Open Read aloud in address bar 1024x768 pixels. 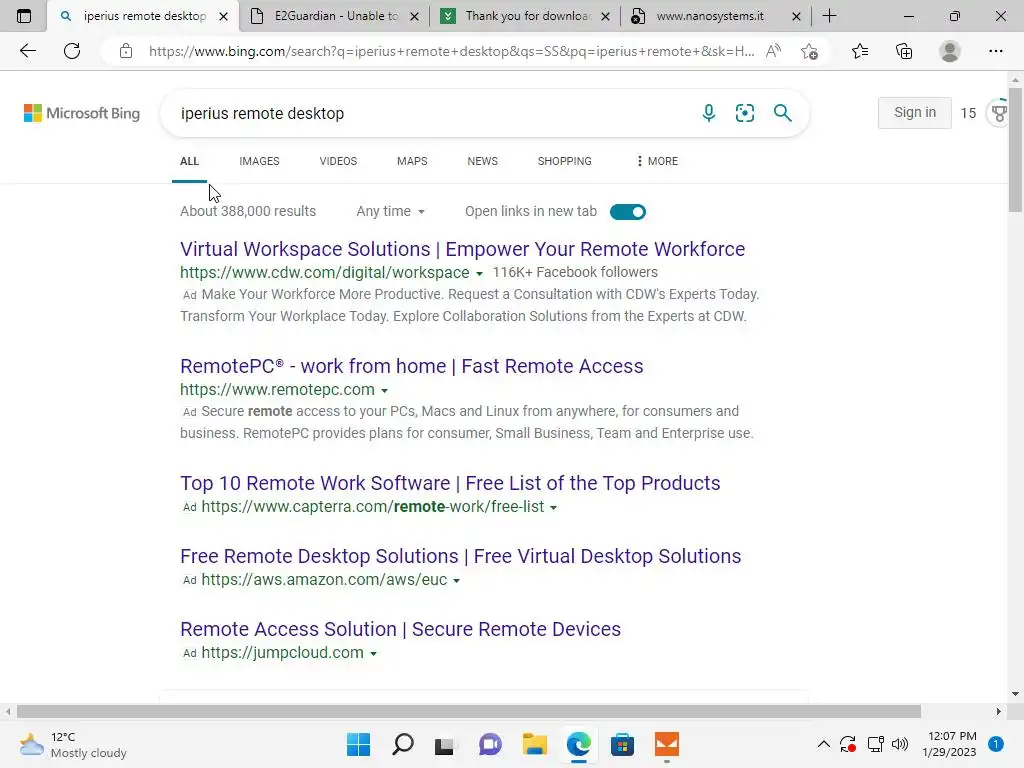pyautogui.click(x=773, y=51)
